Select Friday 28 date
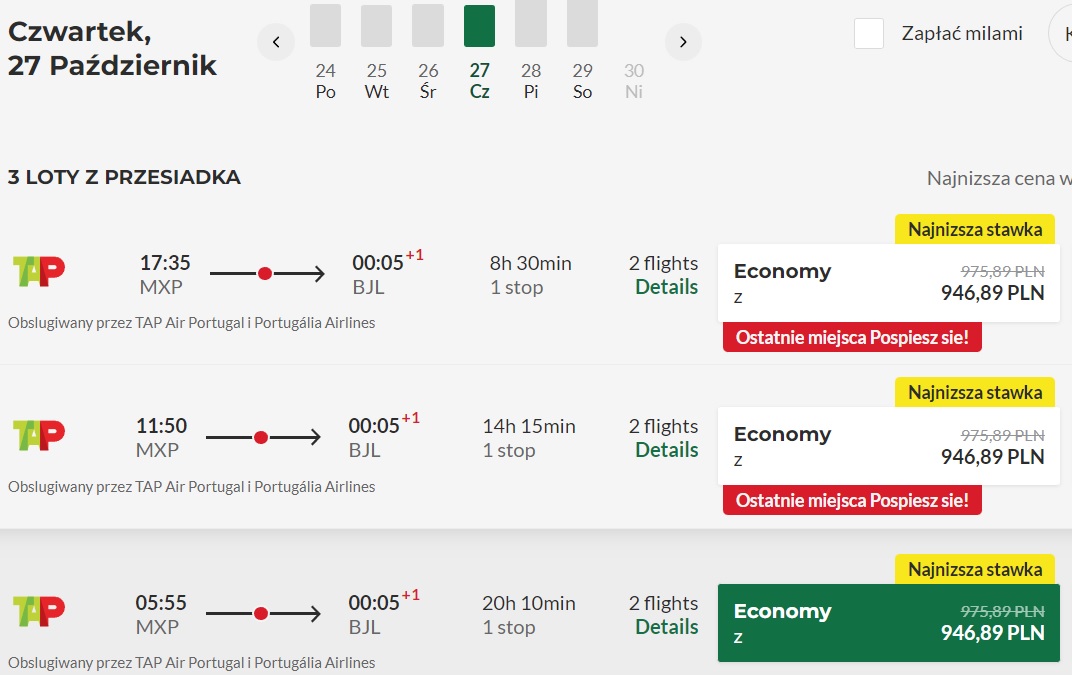 click(531, 81)
